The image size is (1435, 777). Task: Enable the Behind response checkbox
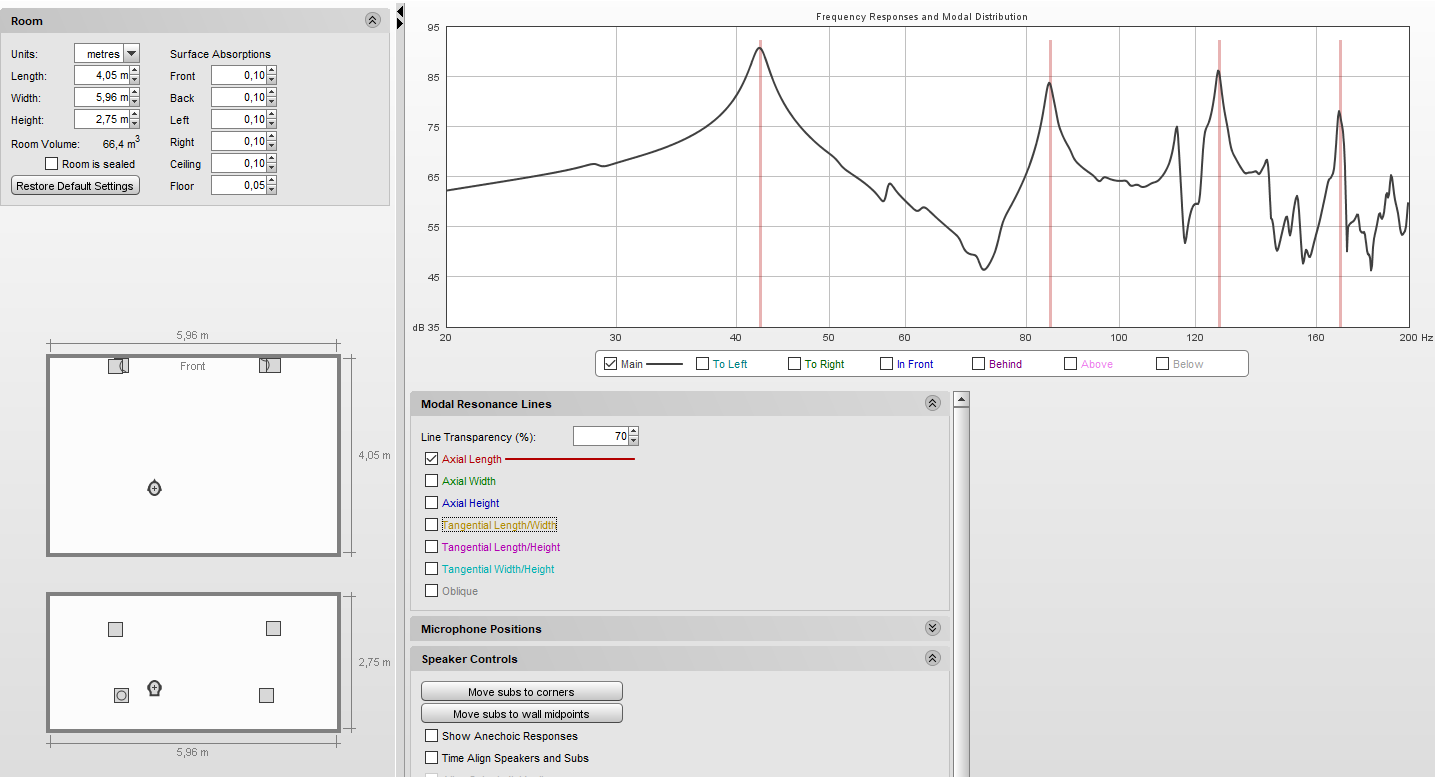(x=978, y=364)
